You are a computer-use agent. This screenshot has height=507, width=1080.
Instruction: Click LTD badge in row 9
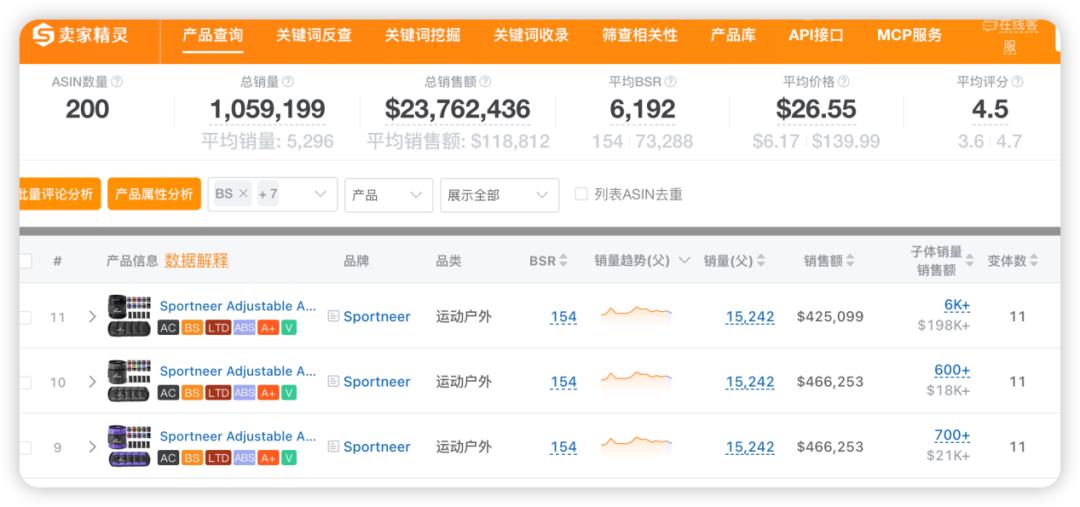click(x=218, y=458)
